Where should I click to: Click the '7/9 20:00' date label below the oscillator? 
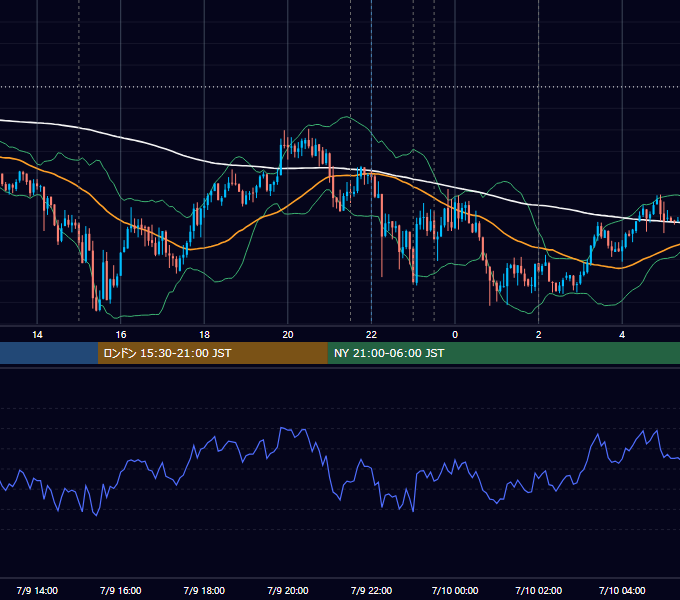288,590
